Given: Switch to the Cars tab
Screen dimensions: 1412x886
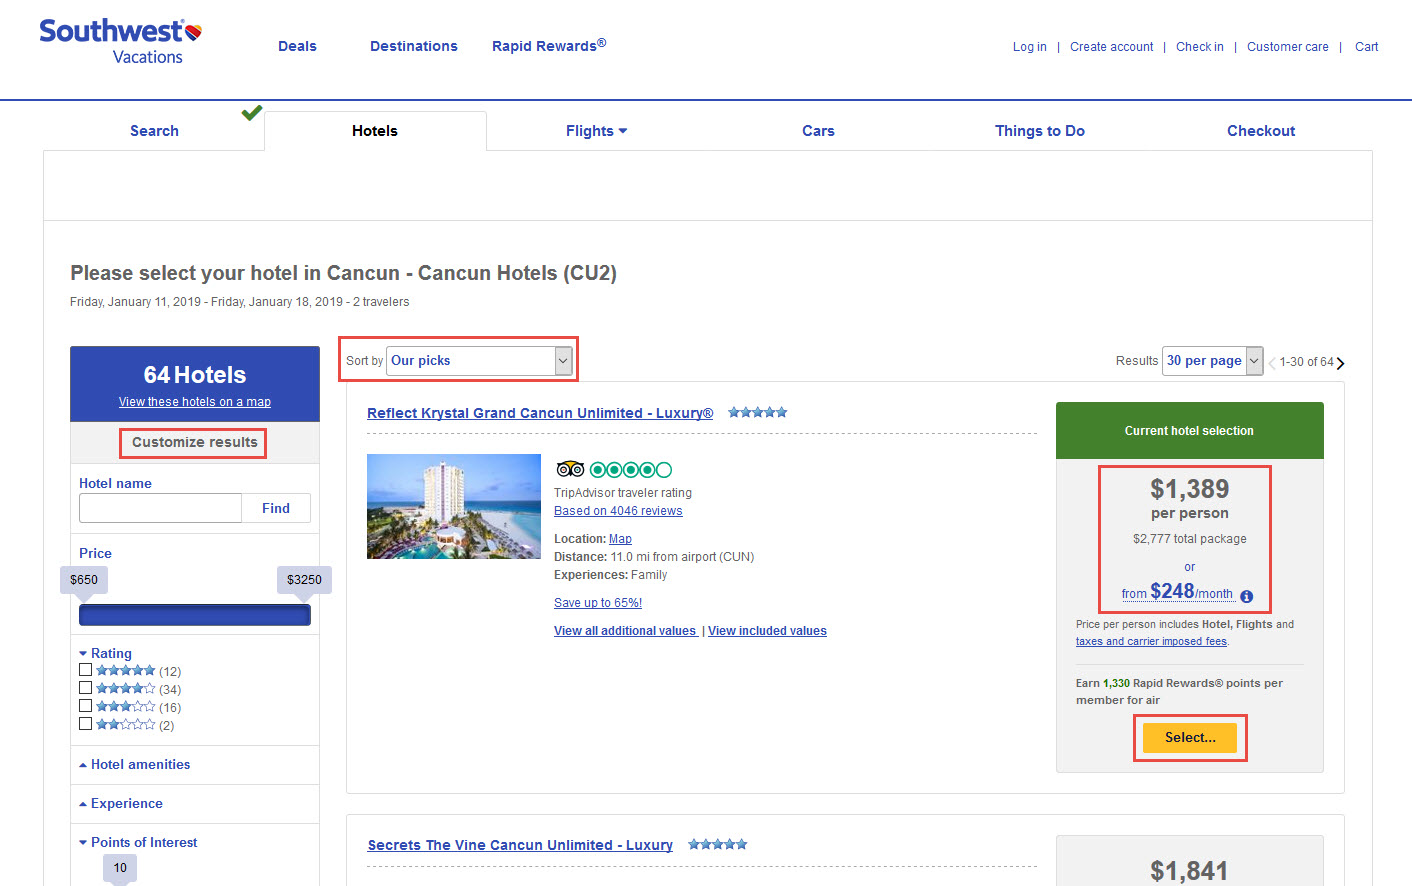Looking at the screenshot, I should [818, 131].
